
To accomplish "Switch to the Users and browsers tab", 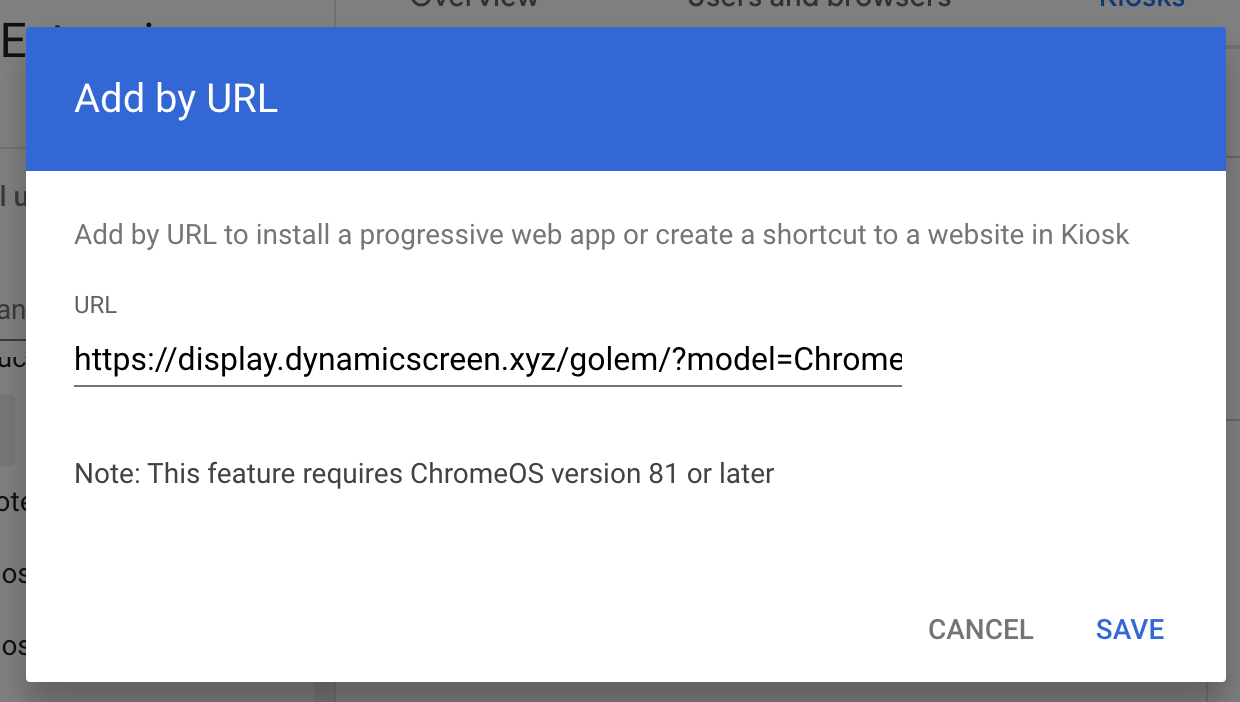I will (x=820, y=6).
